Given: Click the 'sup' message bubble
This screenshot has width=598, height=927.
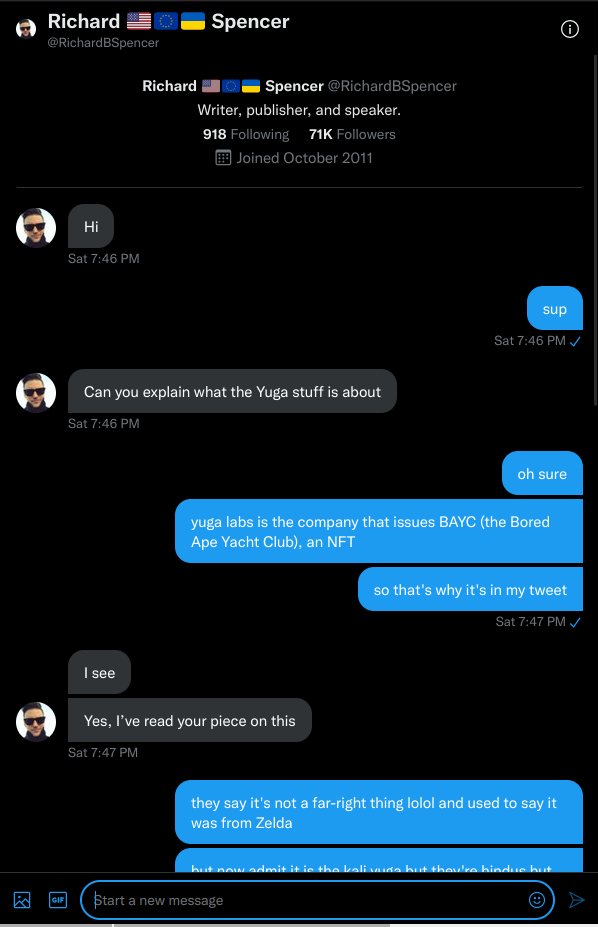Looking at the screenshot, I should point(554,308).
